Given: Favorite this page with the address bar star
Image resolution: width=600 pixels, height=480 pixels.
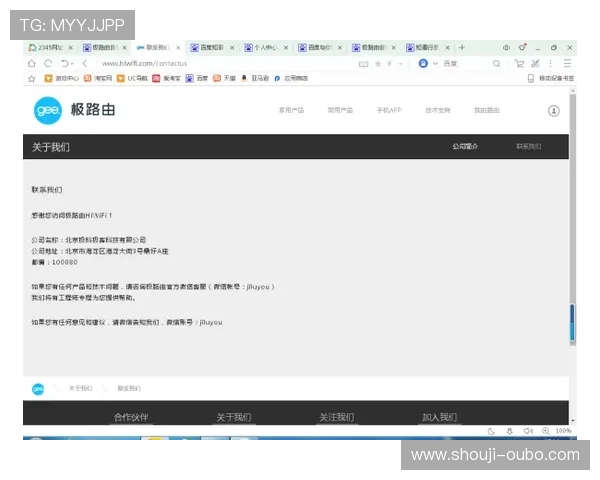Looking at the screenshot, I should (x=378, y=64).
